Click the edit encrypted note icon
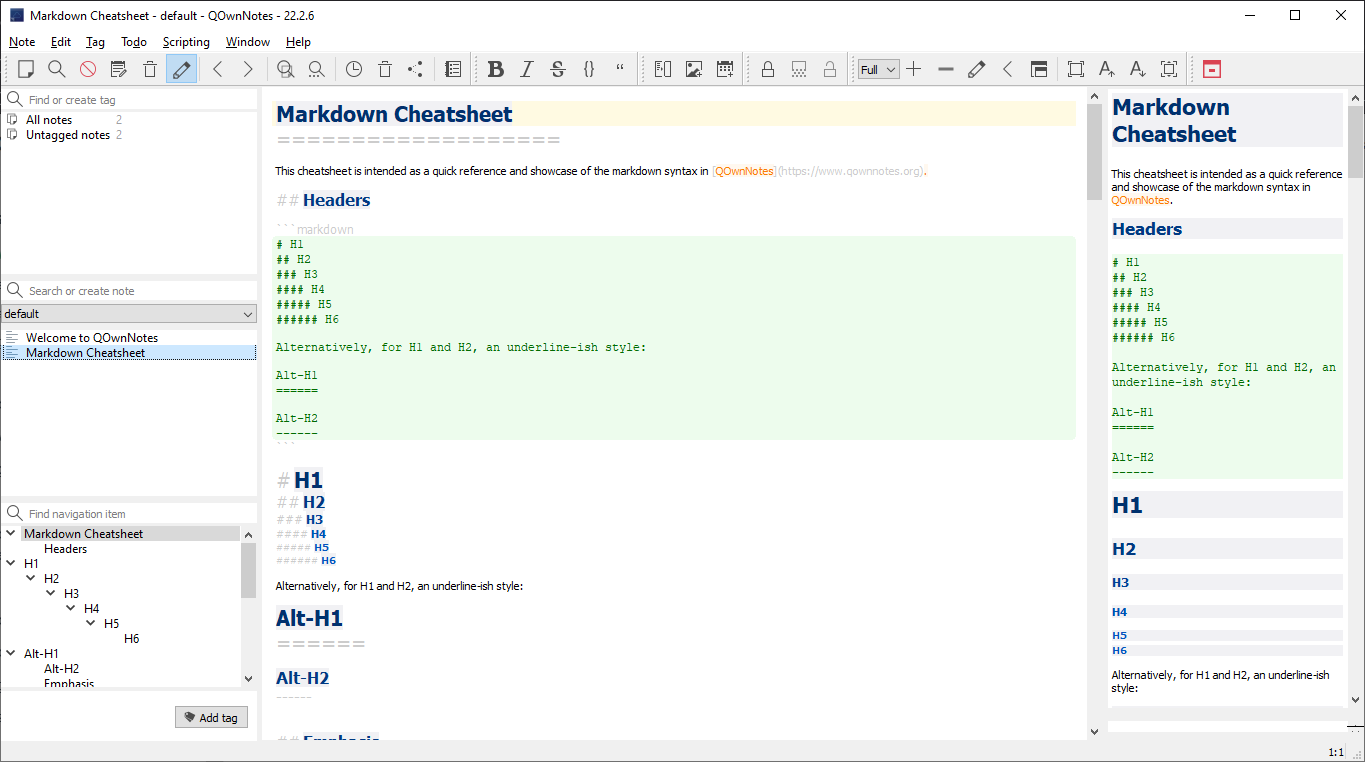Image resolution: width=1365 pixels, height=762 pixels. (799, 69)
